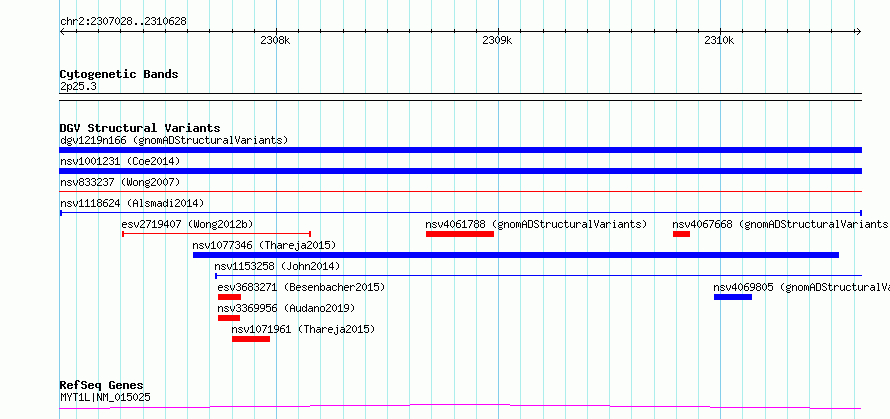Select the blue bar under nsv4069805

733,297
